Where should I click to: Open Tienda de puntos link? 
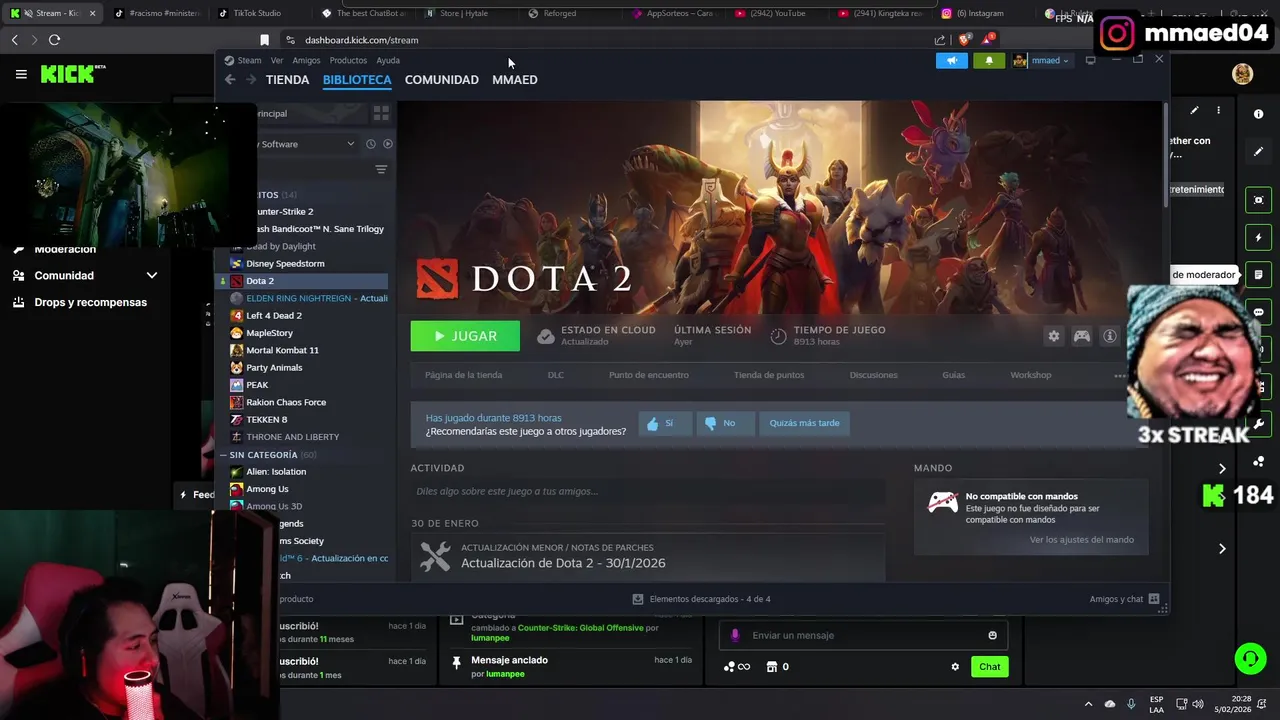[768, 375]
